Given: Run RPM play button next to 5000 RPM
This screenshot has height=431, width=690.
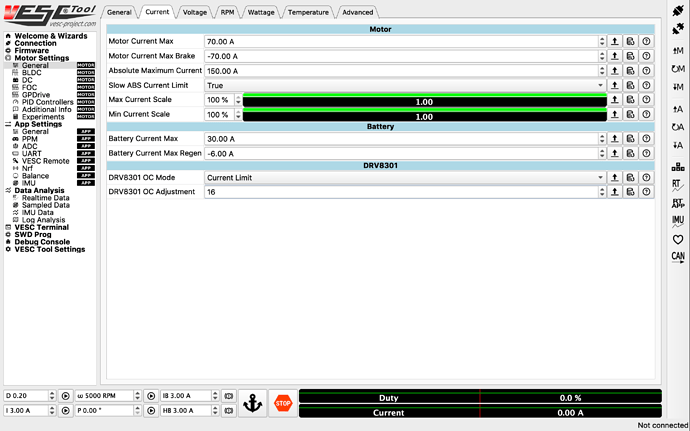Looking at the screenshot, I should (x=151, y=396).
